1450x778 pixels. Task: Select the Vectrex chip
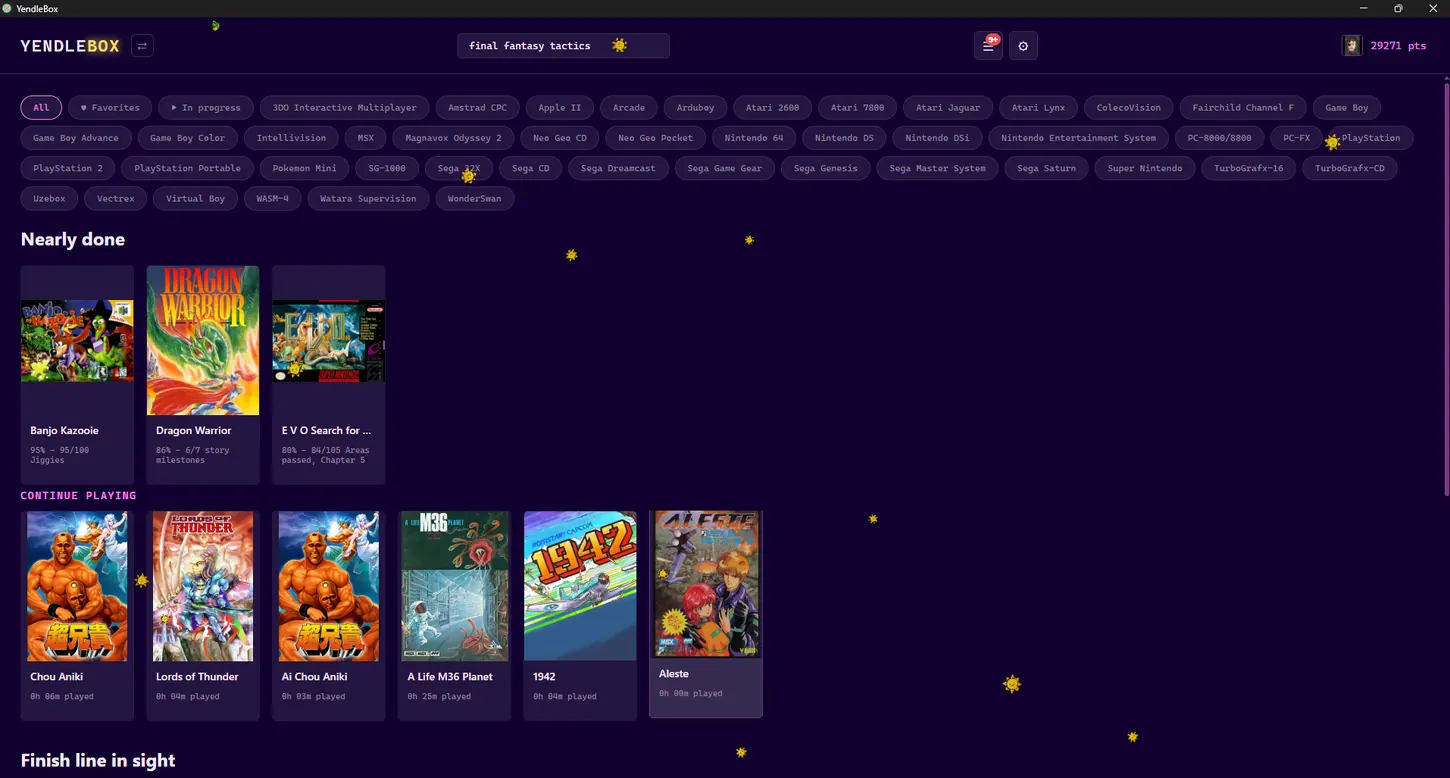tap(116, 198)
